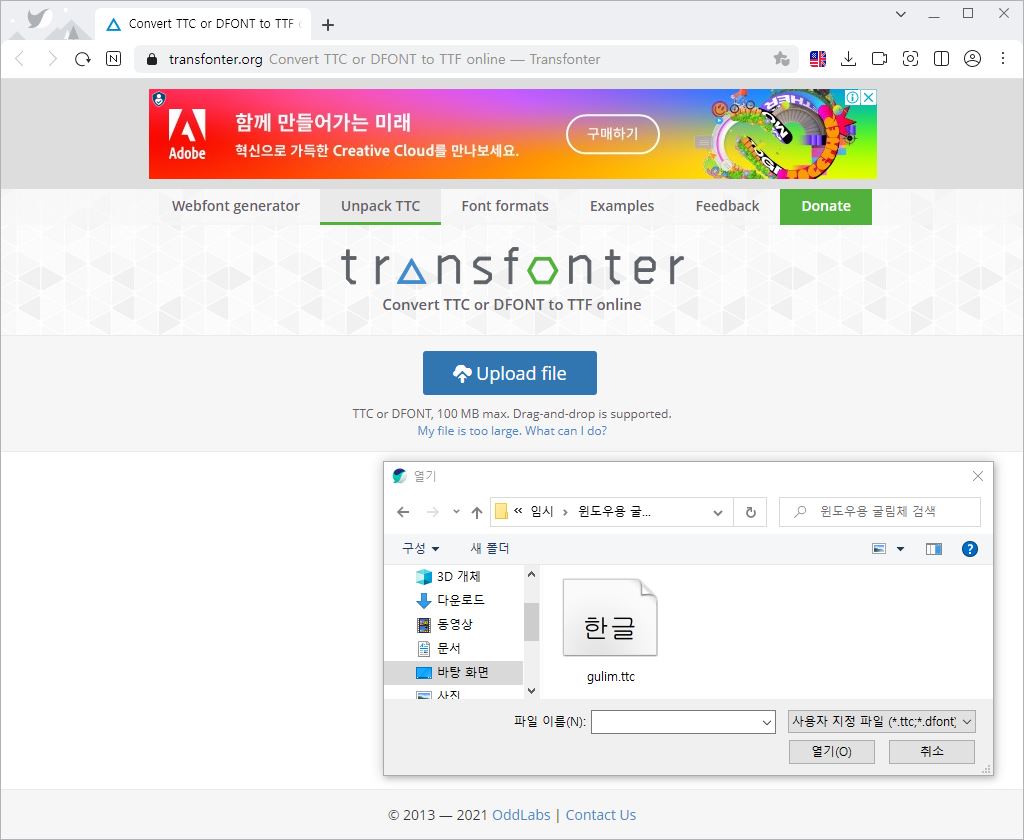1024x840 pixels.
Task: Open the browser three-dot menu
Action: (1003, 58)
